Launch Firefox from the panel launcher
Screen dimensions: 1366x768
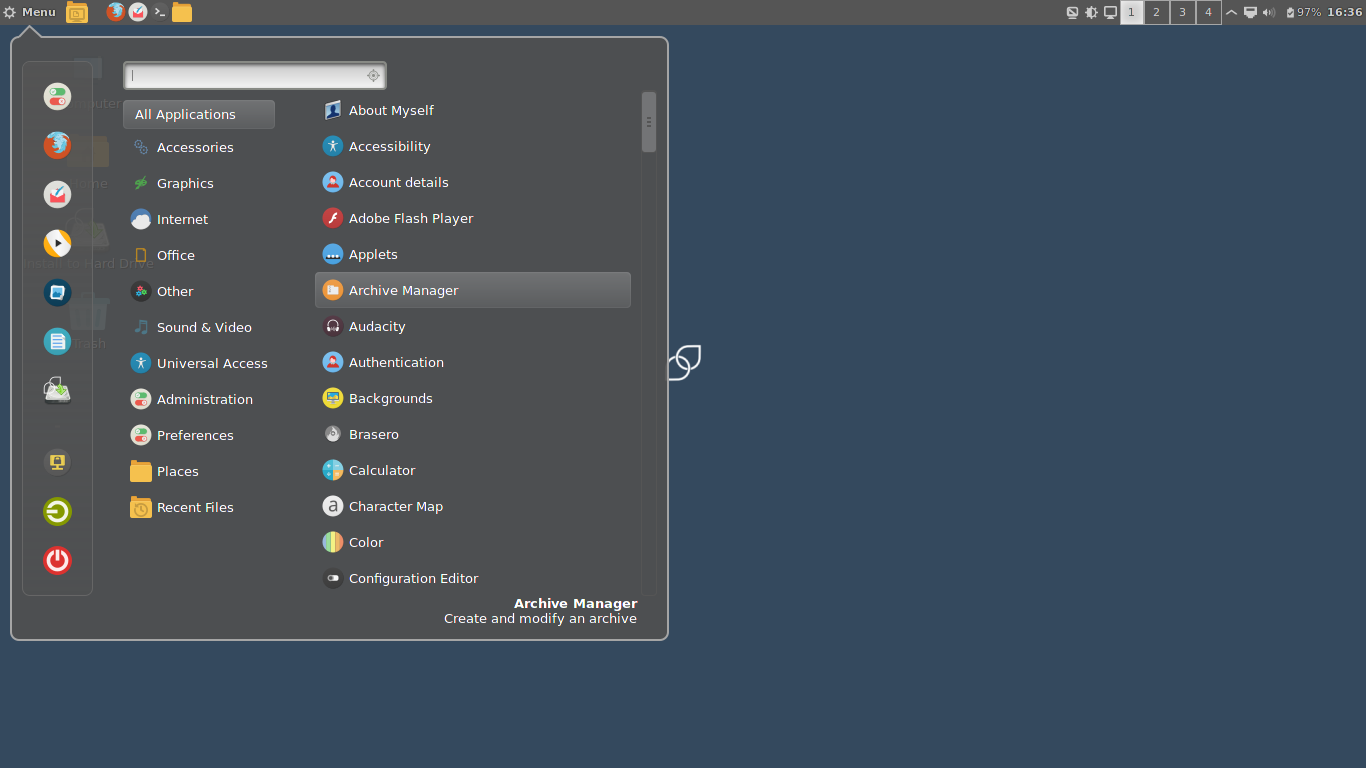coord(116,12)
